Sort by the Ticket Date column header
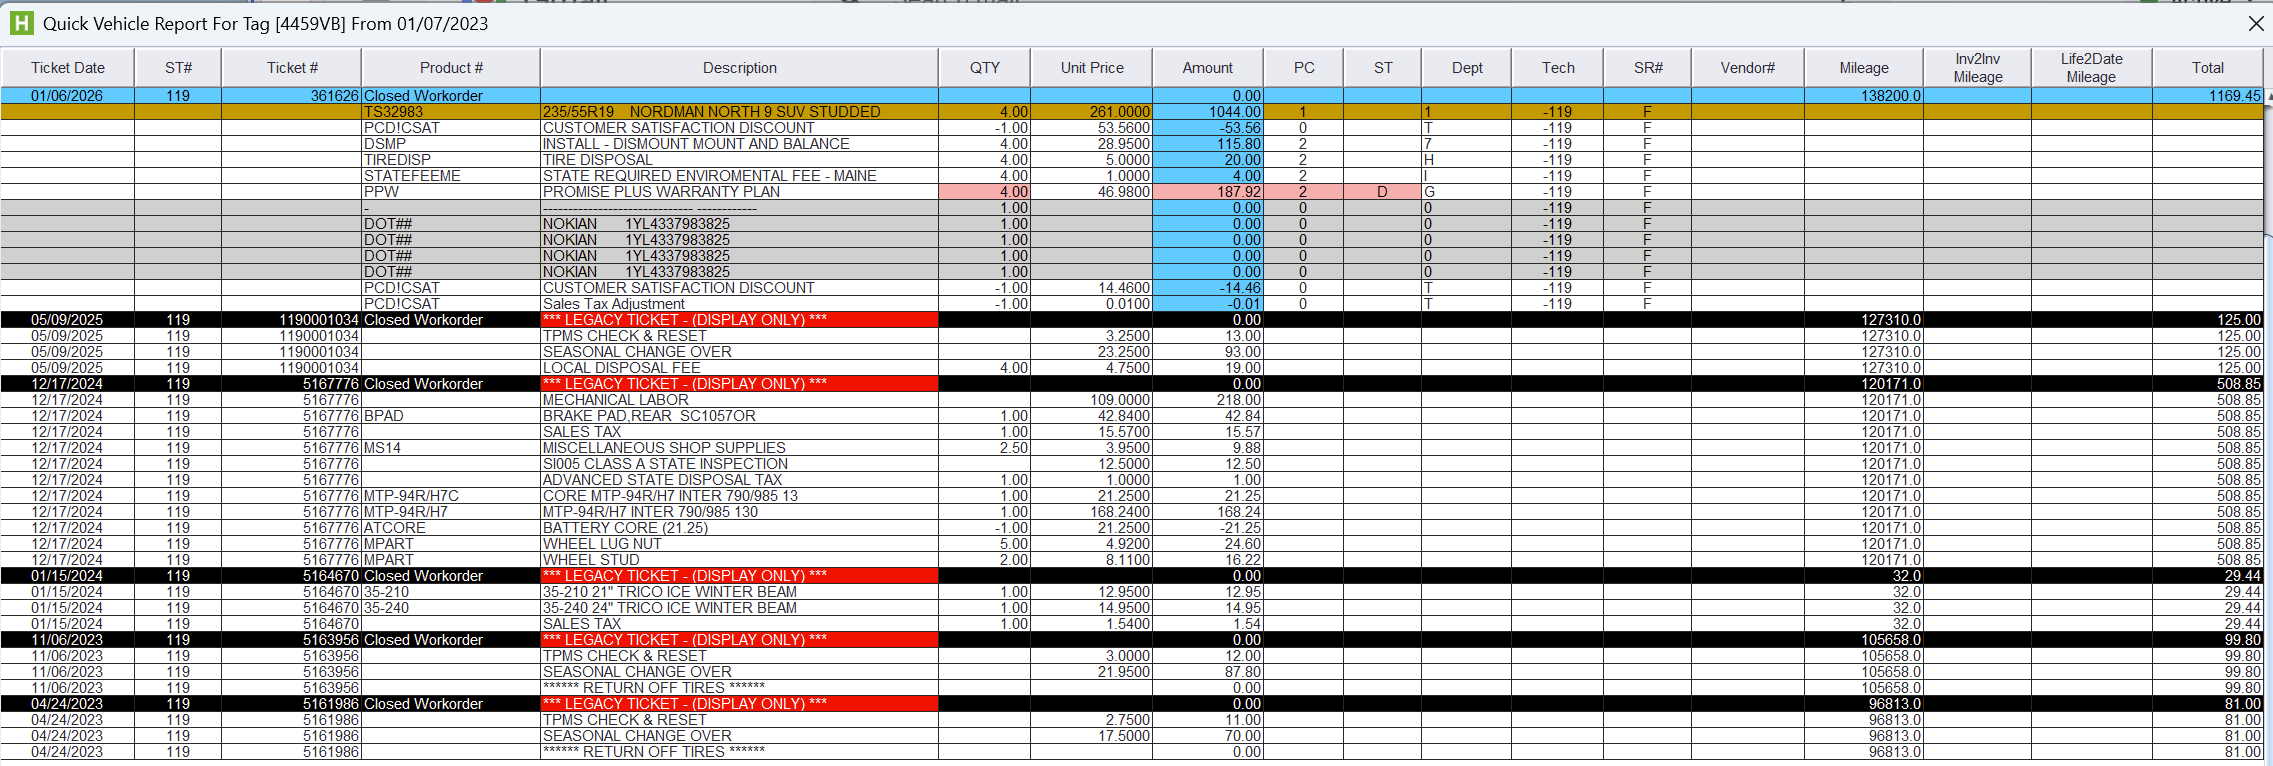 [x=67, y=68]
